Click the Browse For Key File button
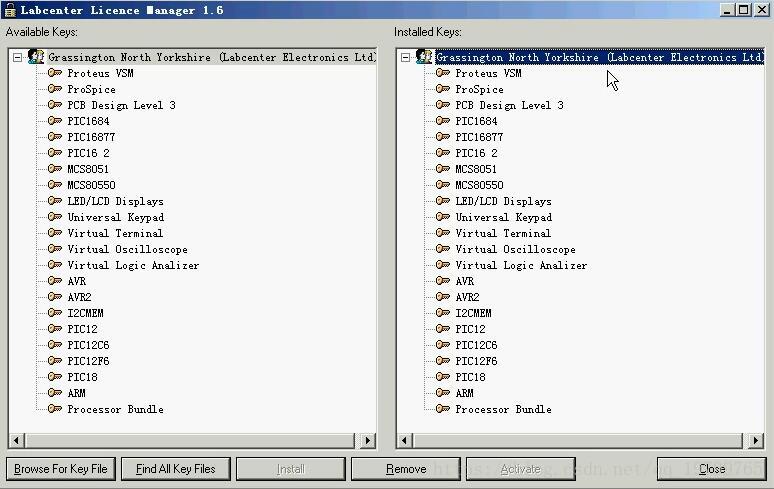 pos(61,469)
